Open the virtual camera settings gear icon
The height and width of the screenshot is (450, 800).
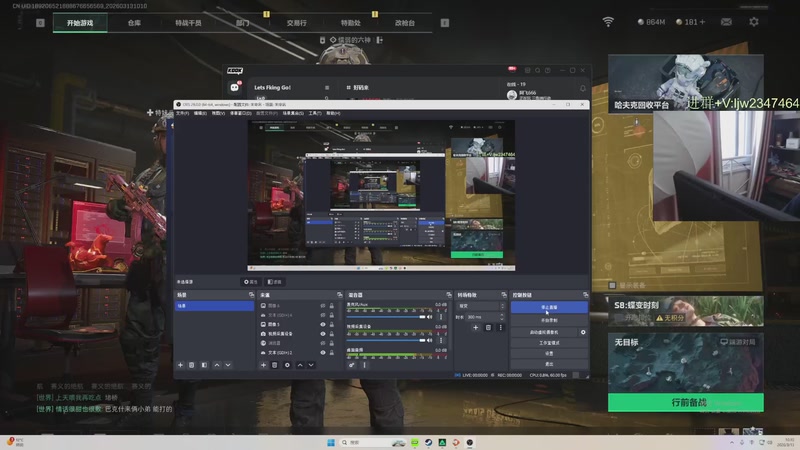click(x=583, y=332)
